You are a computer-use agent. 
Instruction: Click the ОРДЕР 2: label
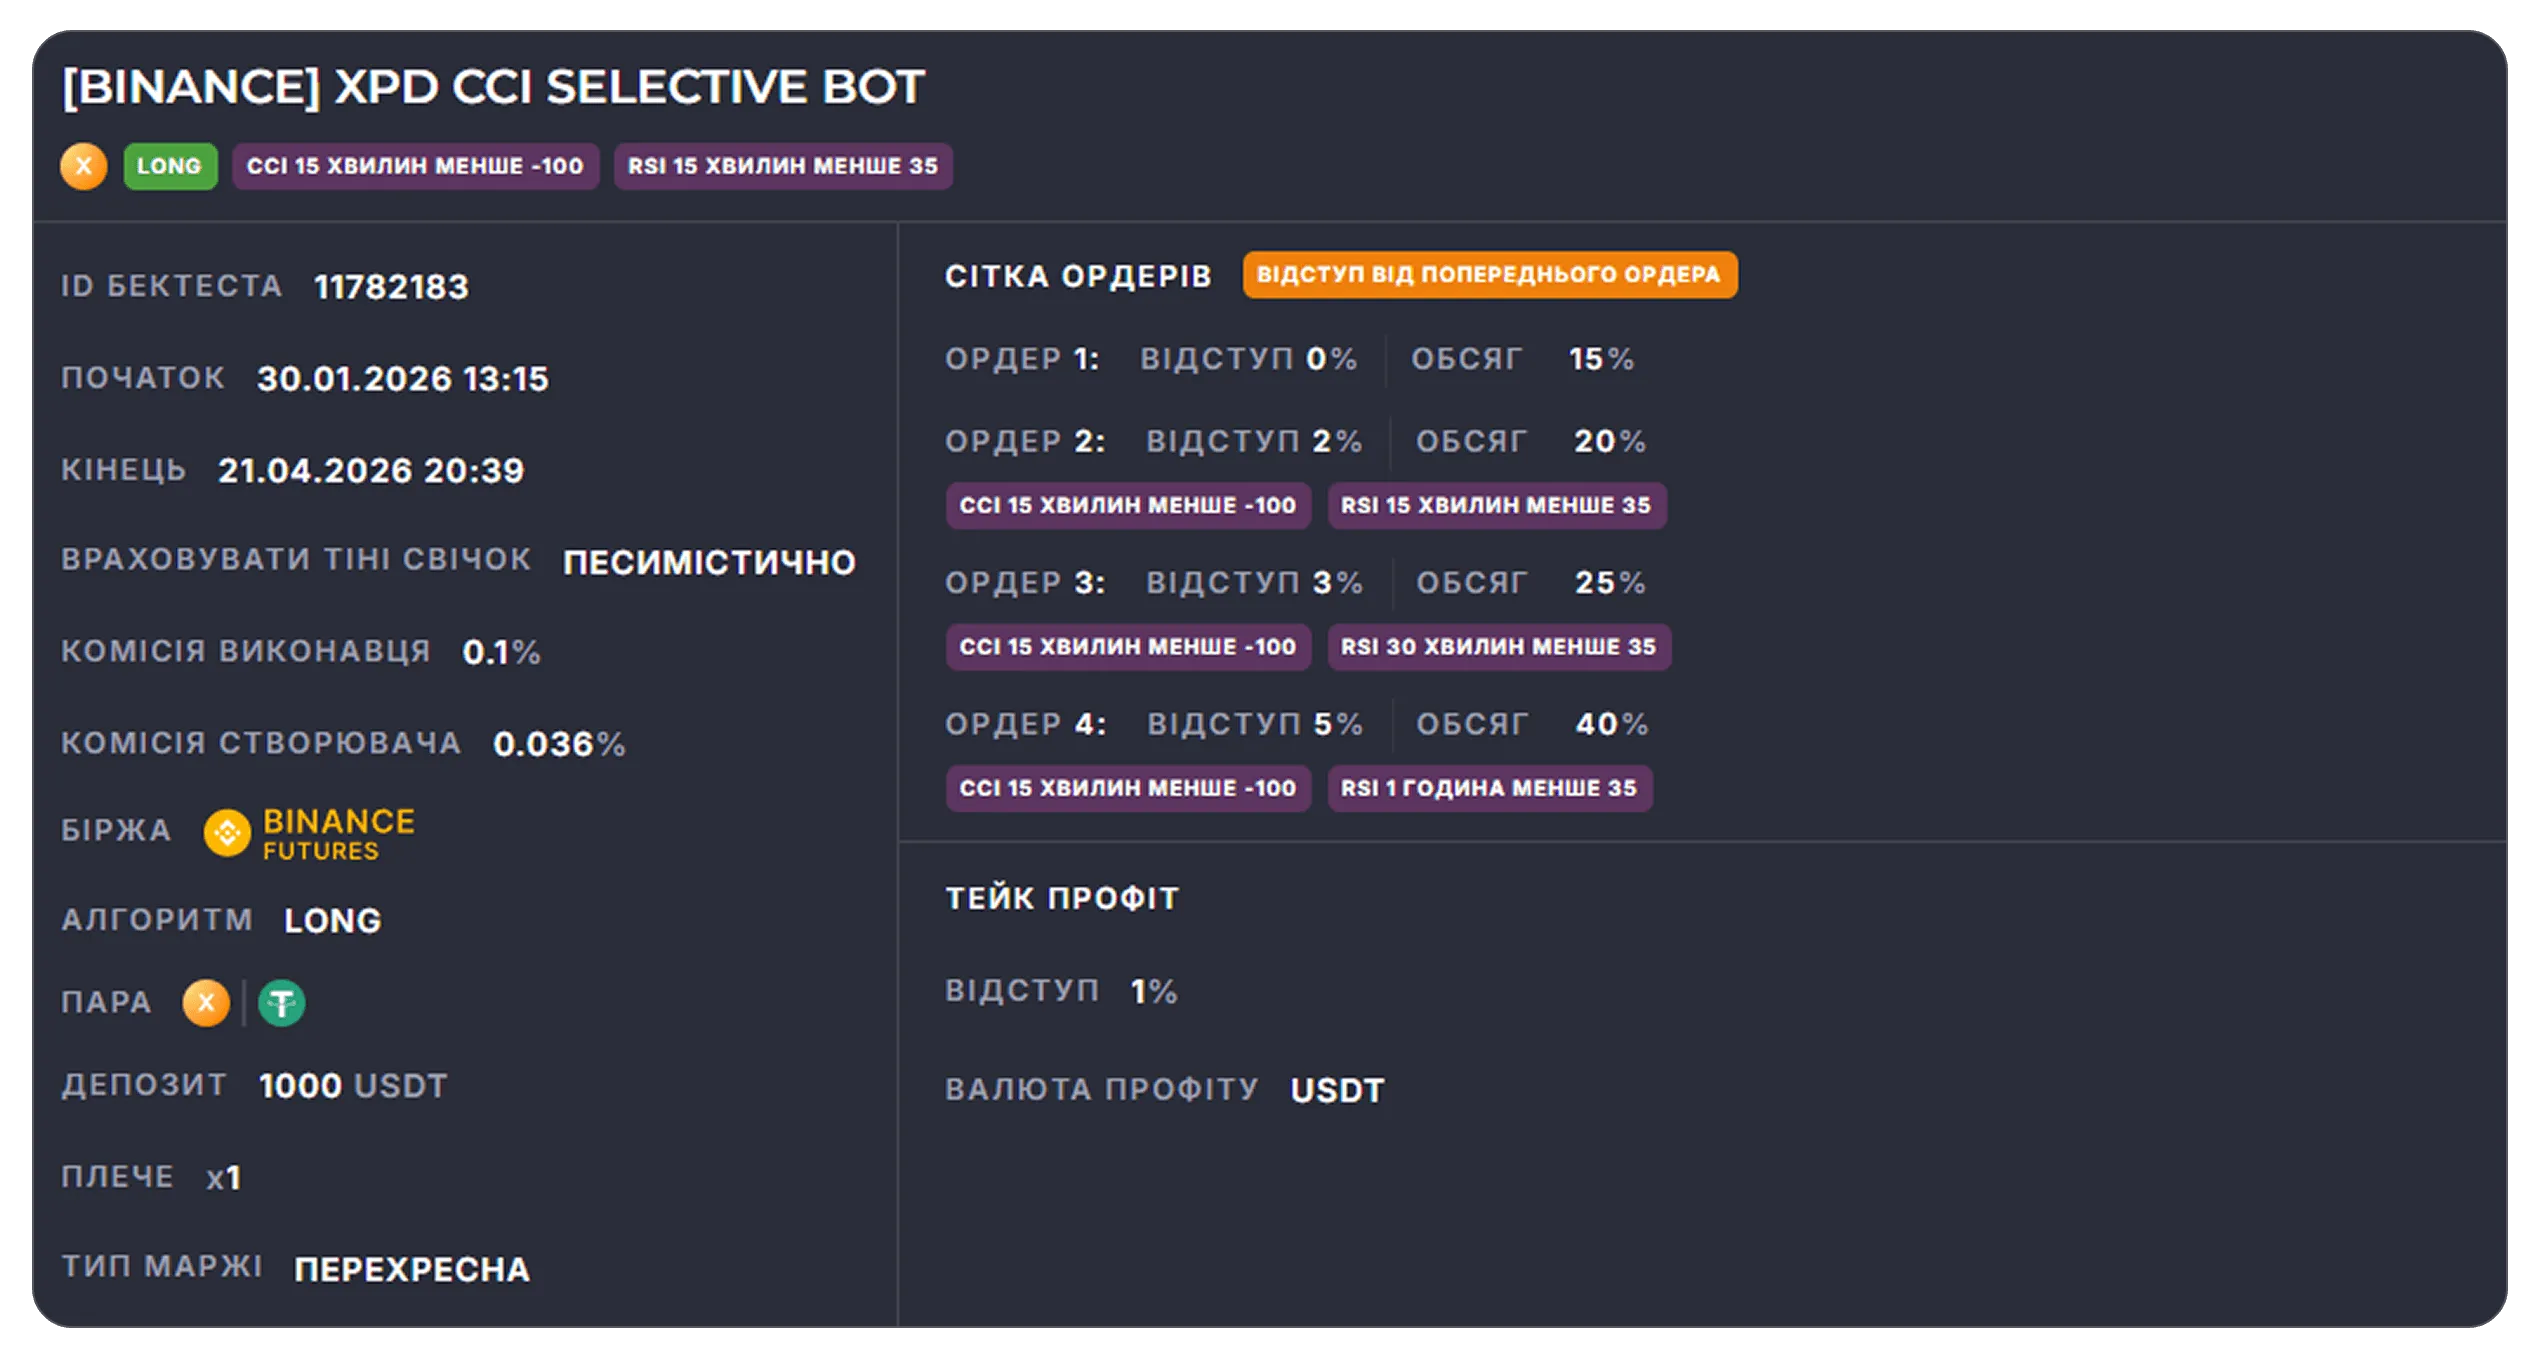point(1025,441)
